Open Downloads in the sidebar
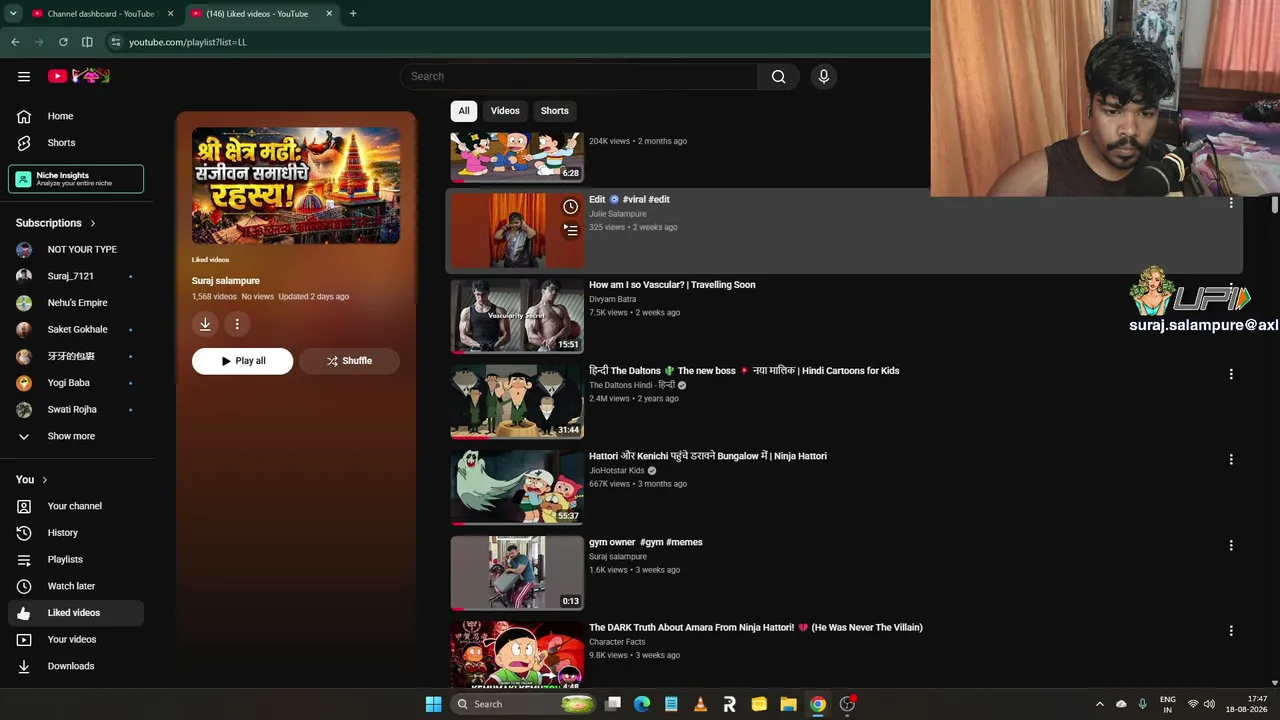The height and width of the screenshot is (720, 1280). coord(76,666)
